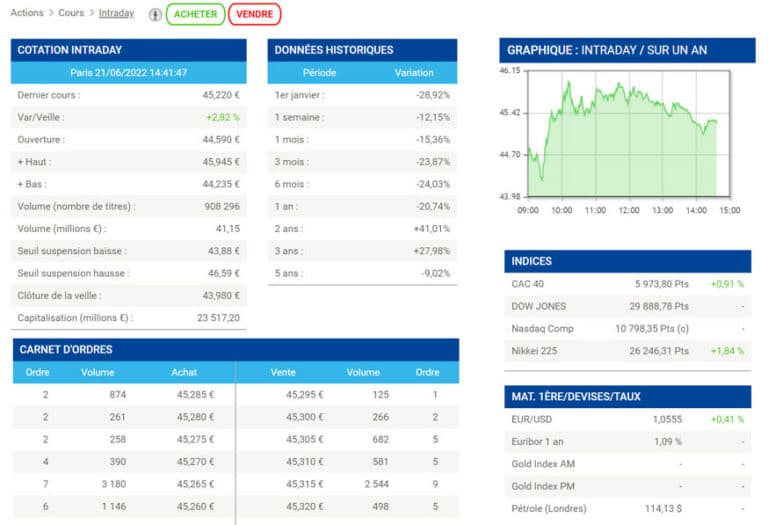The width and height of the screenshot is (768, 525).
Task: Click the Vente column header
Action: click(283, 372)
